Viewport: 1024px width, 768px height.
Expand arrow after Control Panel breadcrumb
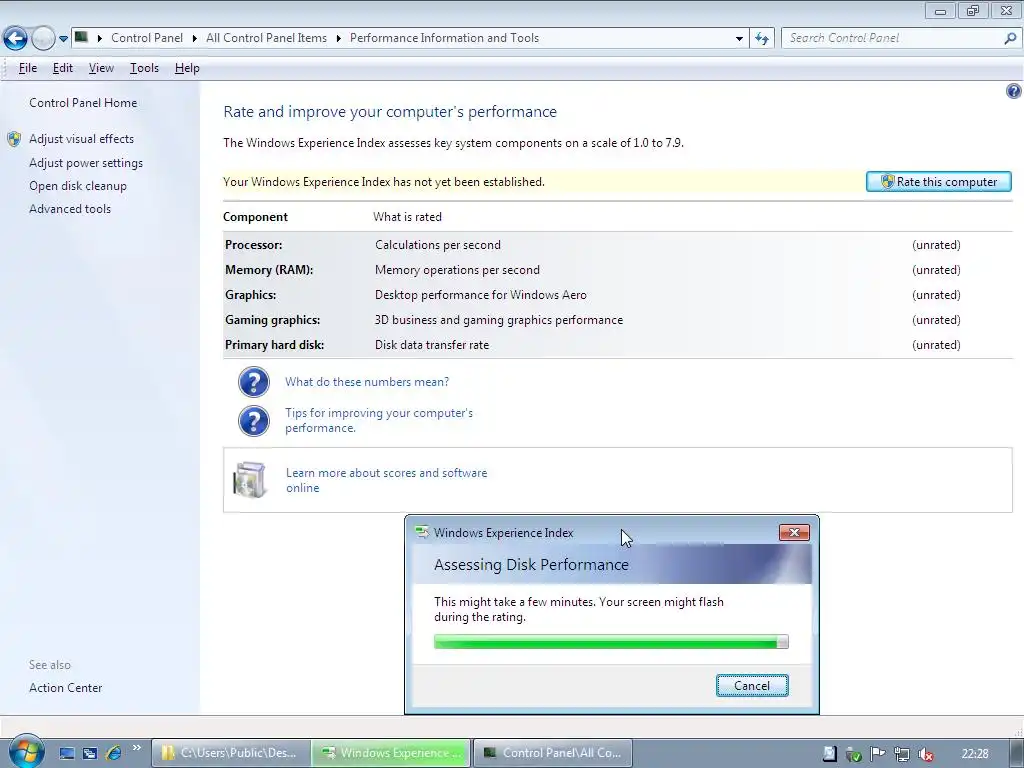coord(195,39)
